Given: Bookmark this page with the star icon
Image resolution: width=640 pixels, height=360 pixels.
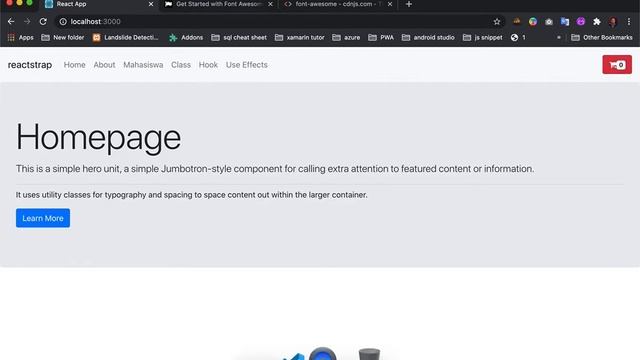Looking at the screenshot, I should coord(497,22).
